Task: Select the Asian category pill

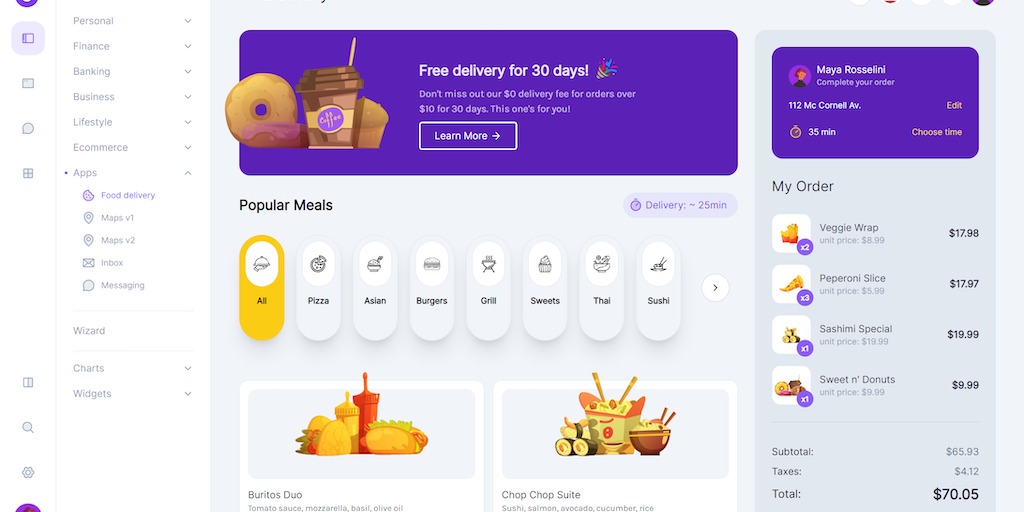Action: pos(375,287)
